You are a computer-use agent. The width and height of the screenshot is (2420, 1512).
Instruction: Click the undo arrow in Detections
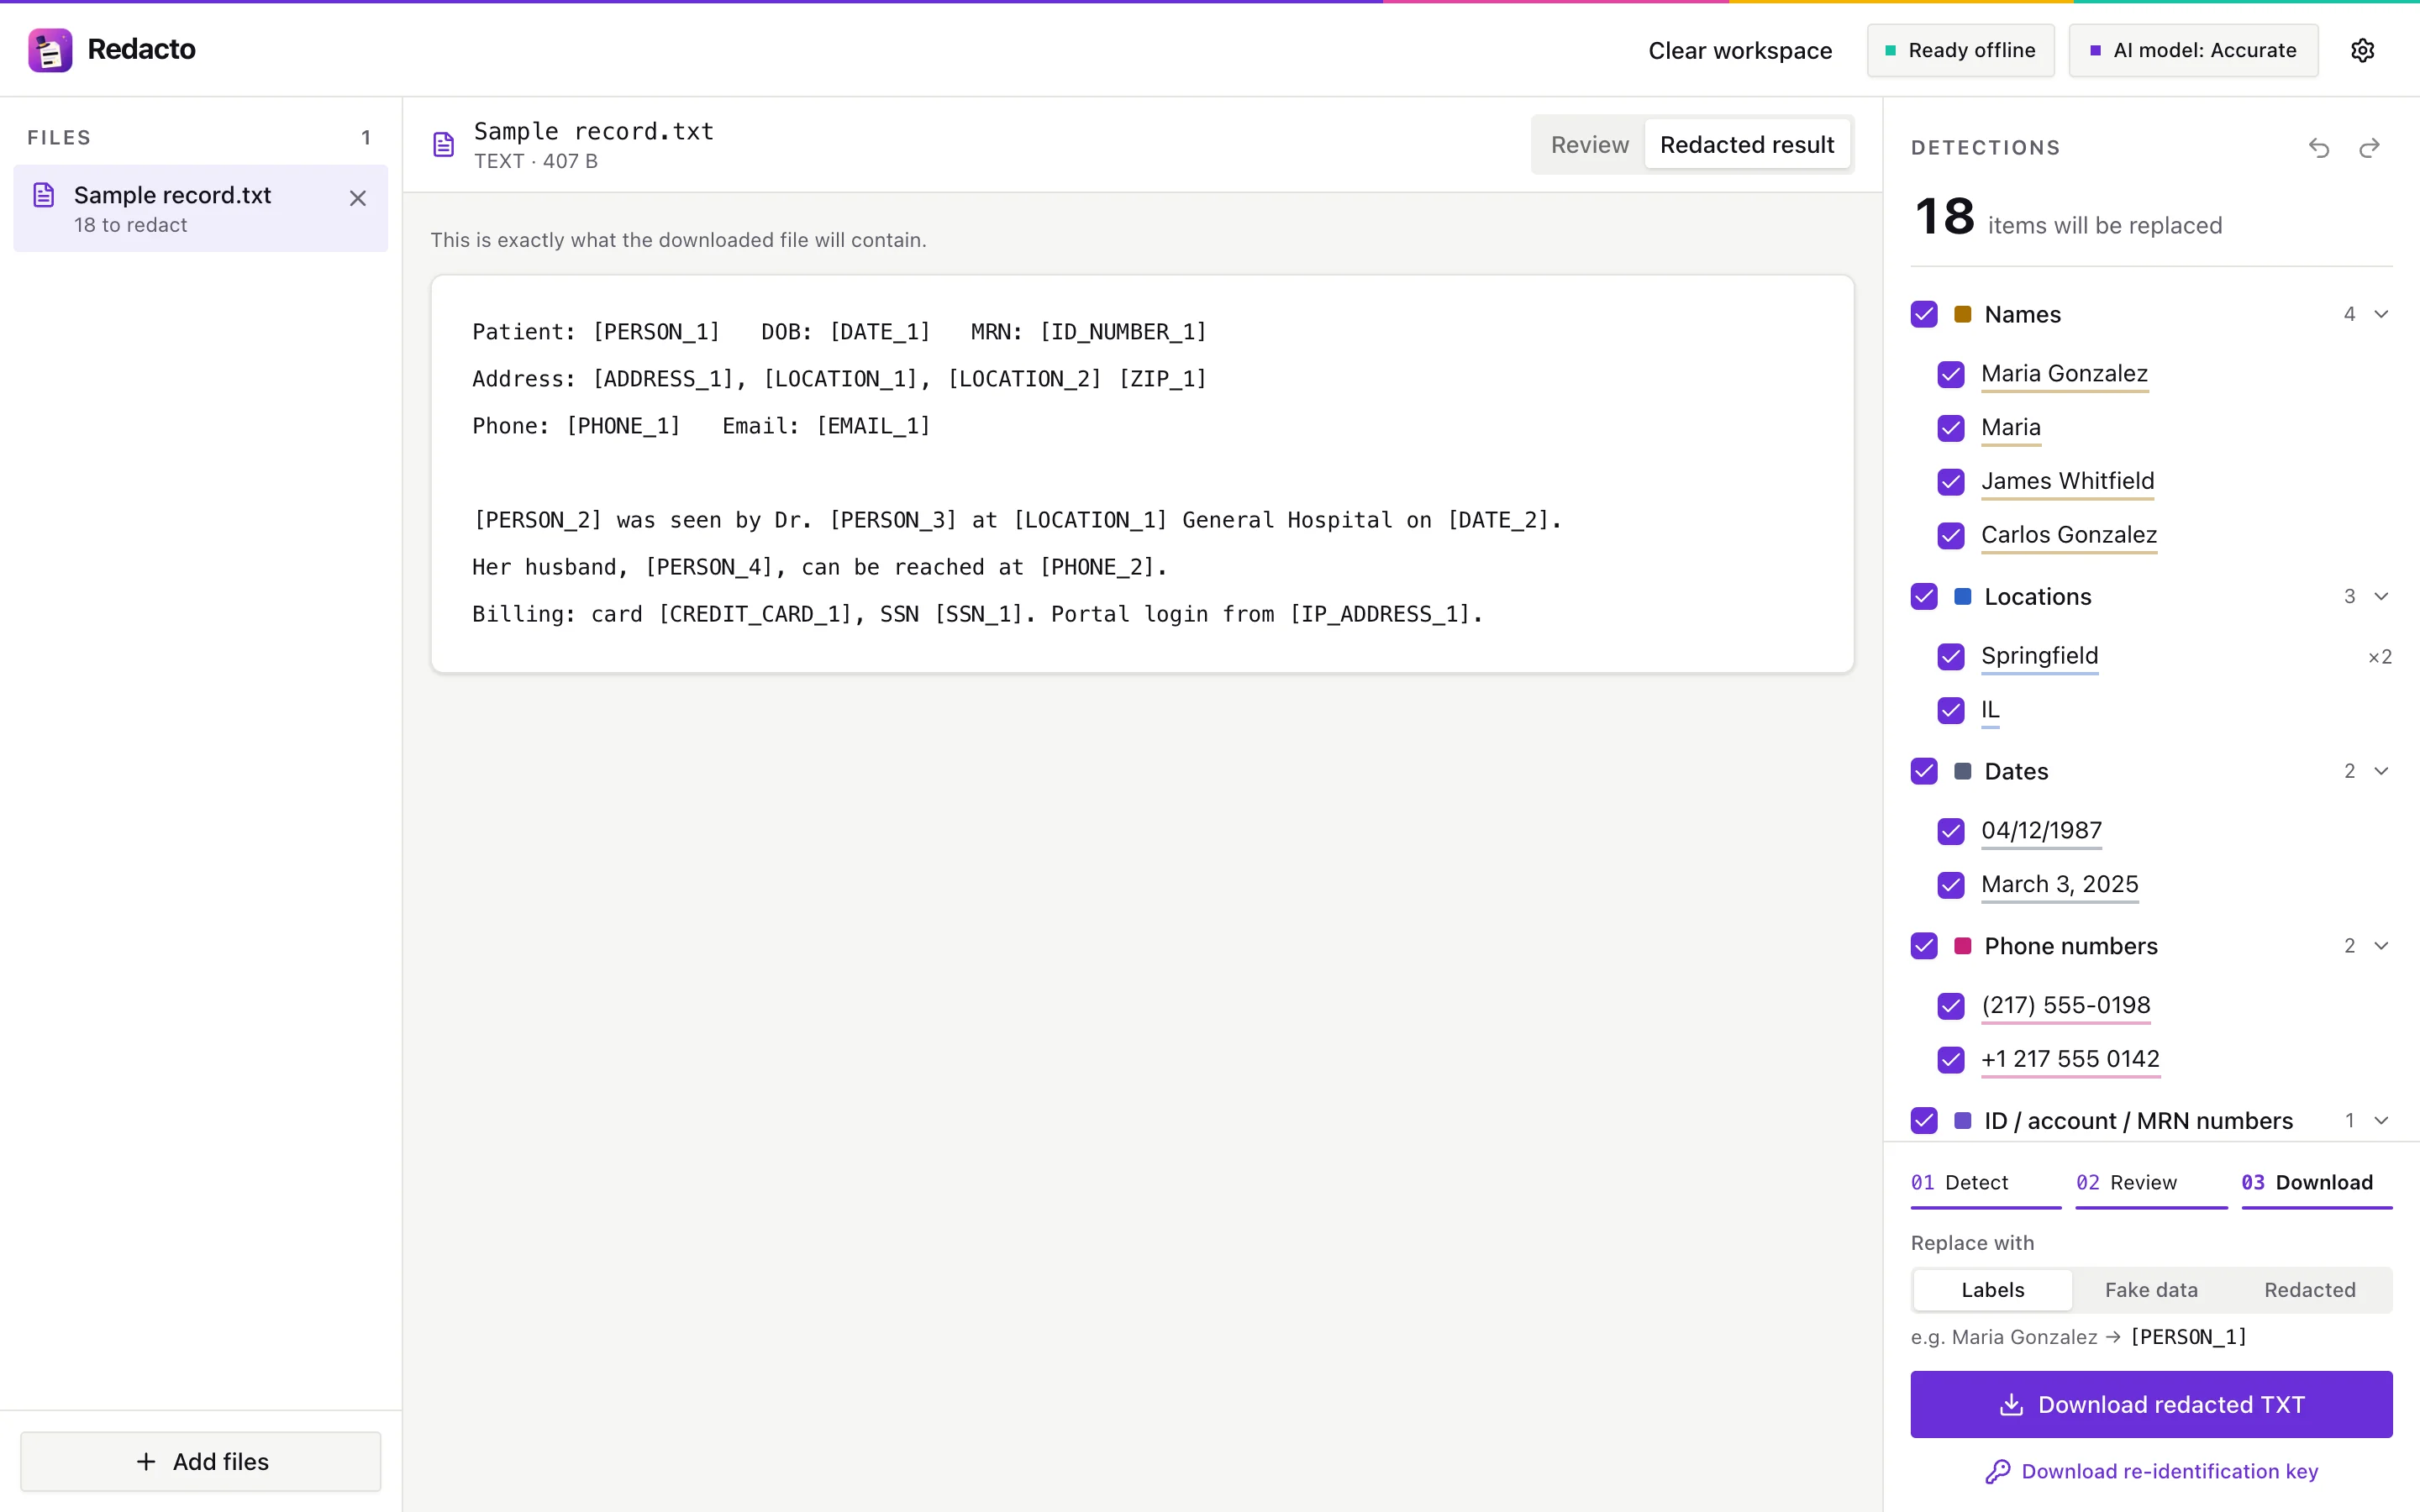2319,148
